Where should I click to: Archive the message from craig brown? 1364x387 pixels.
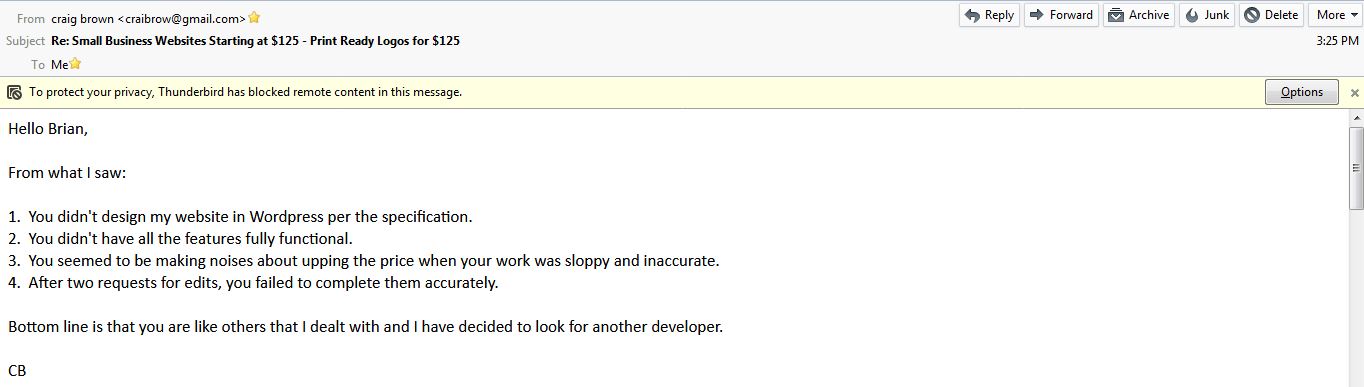[1139, 15]
